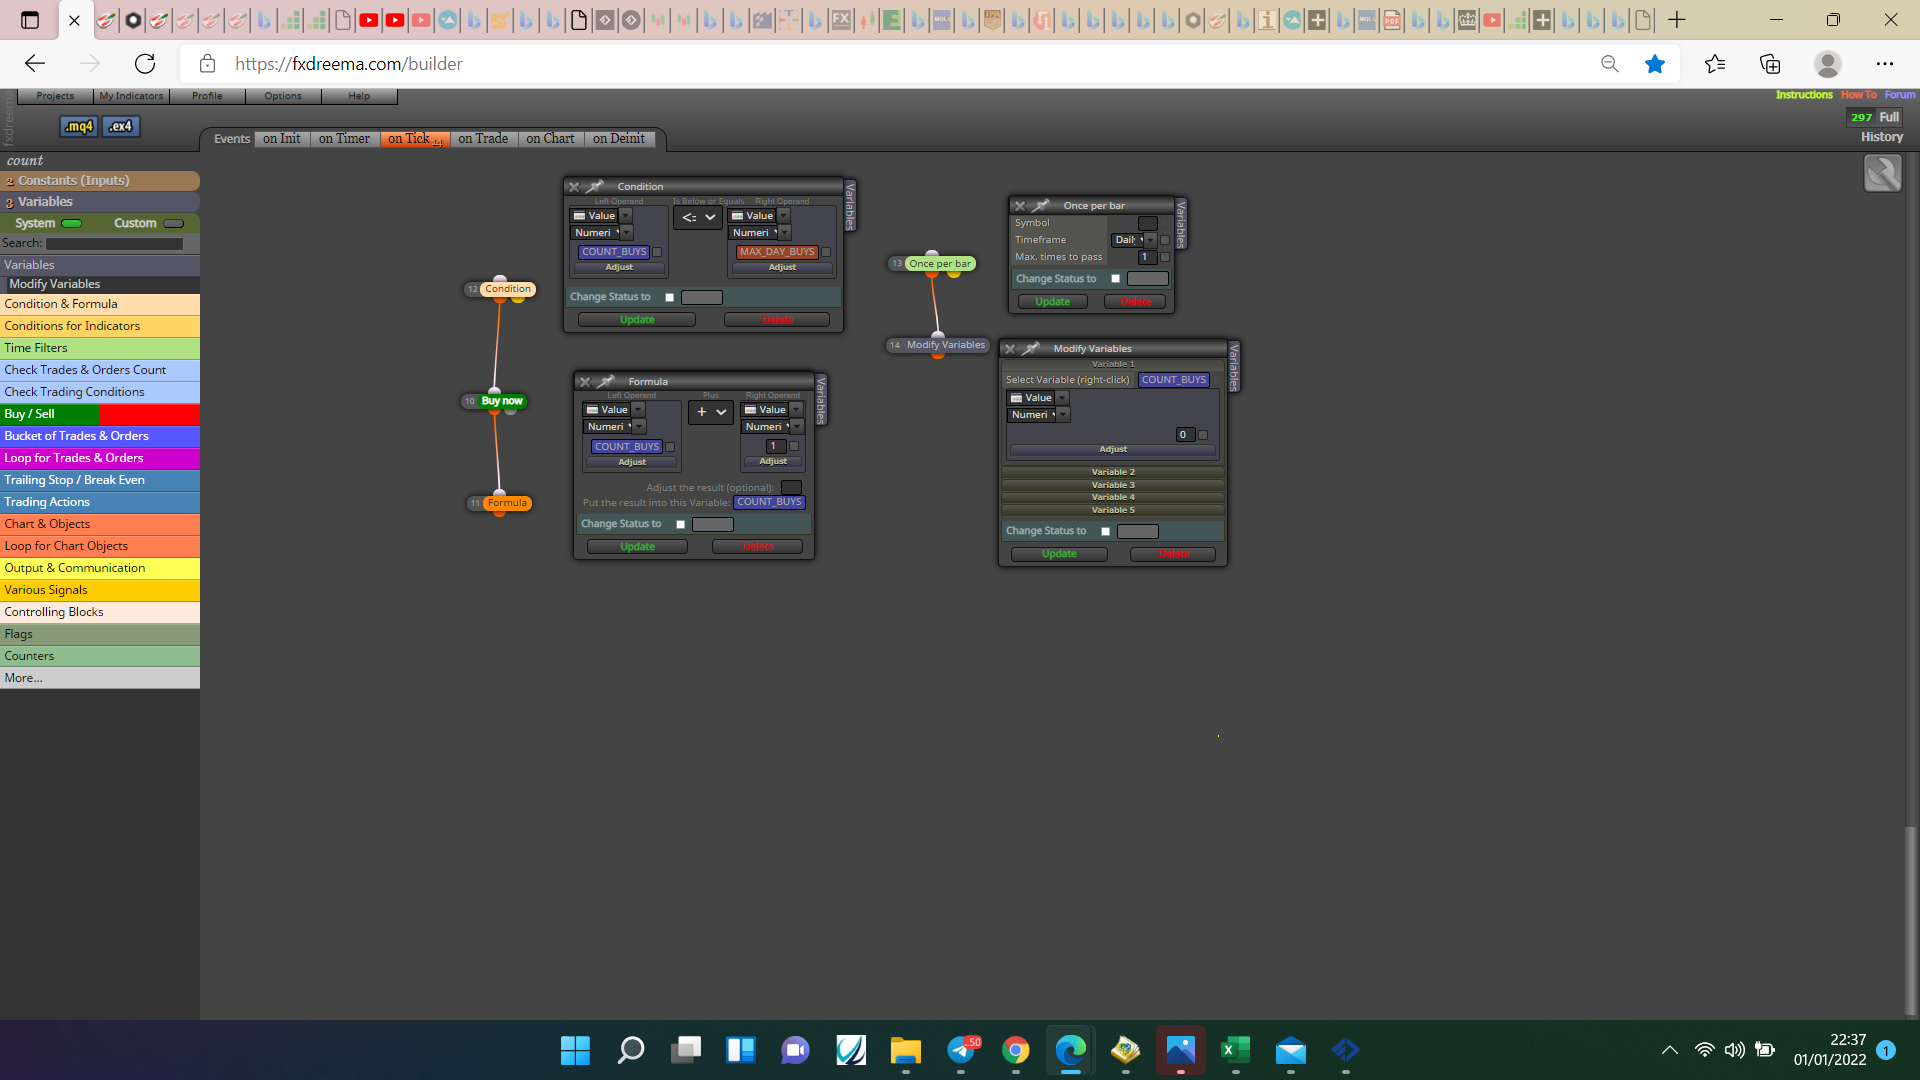
Task: Switch to the on Trade event tab
Action: (x=483, y=139)
